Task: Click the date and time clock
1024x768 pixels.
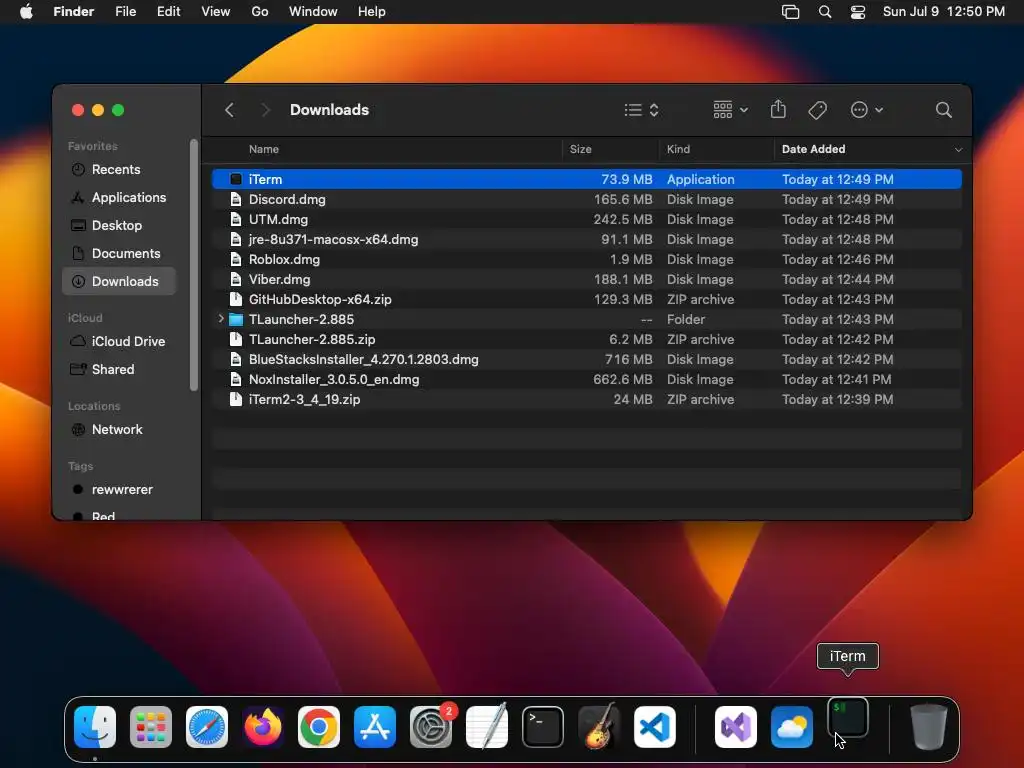Action: coord(944,12)
